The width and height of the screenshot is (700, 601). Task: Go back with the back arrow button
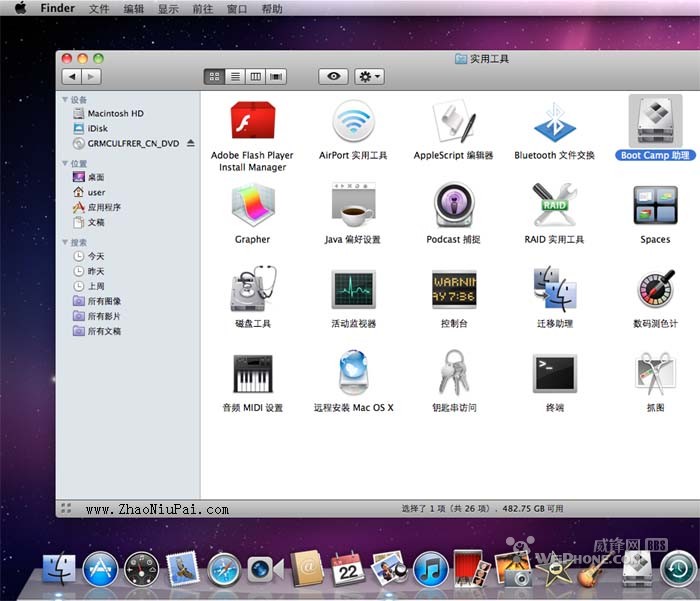click(71, 76)
